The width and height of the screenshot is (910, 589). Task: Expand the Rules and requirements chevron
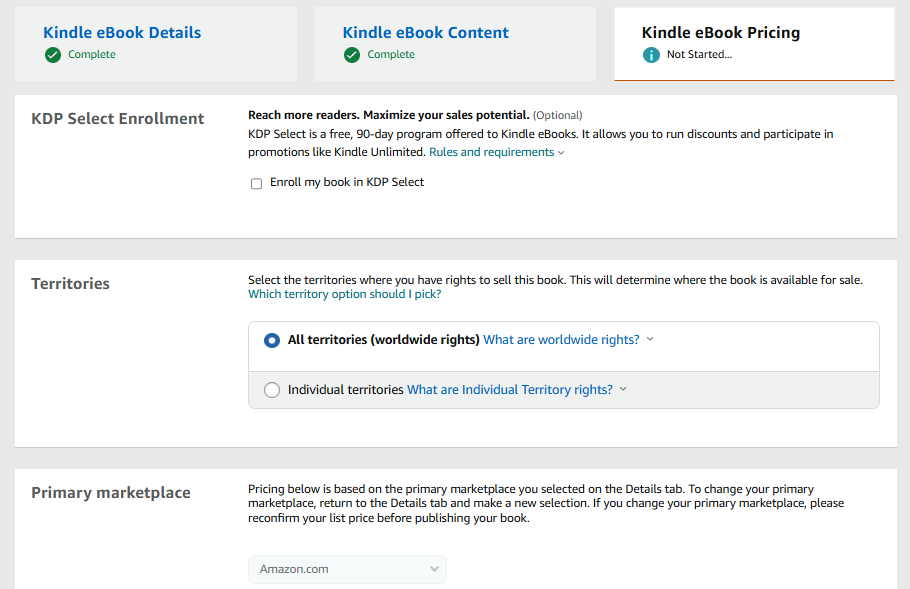click(561, 153)
